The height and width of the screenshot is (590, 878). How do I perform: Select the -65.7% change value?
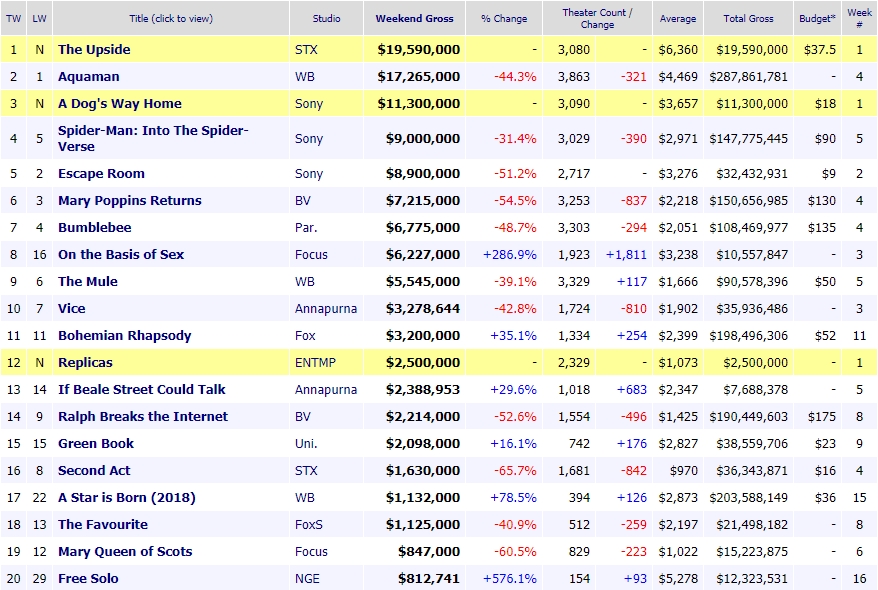tap(515, 470)
